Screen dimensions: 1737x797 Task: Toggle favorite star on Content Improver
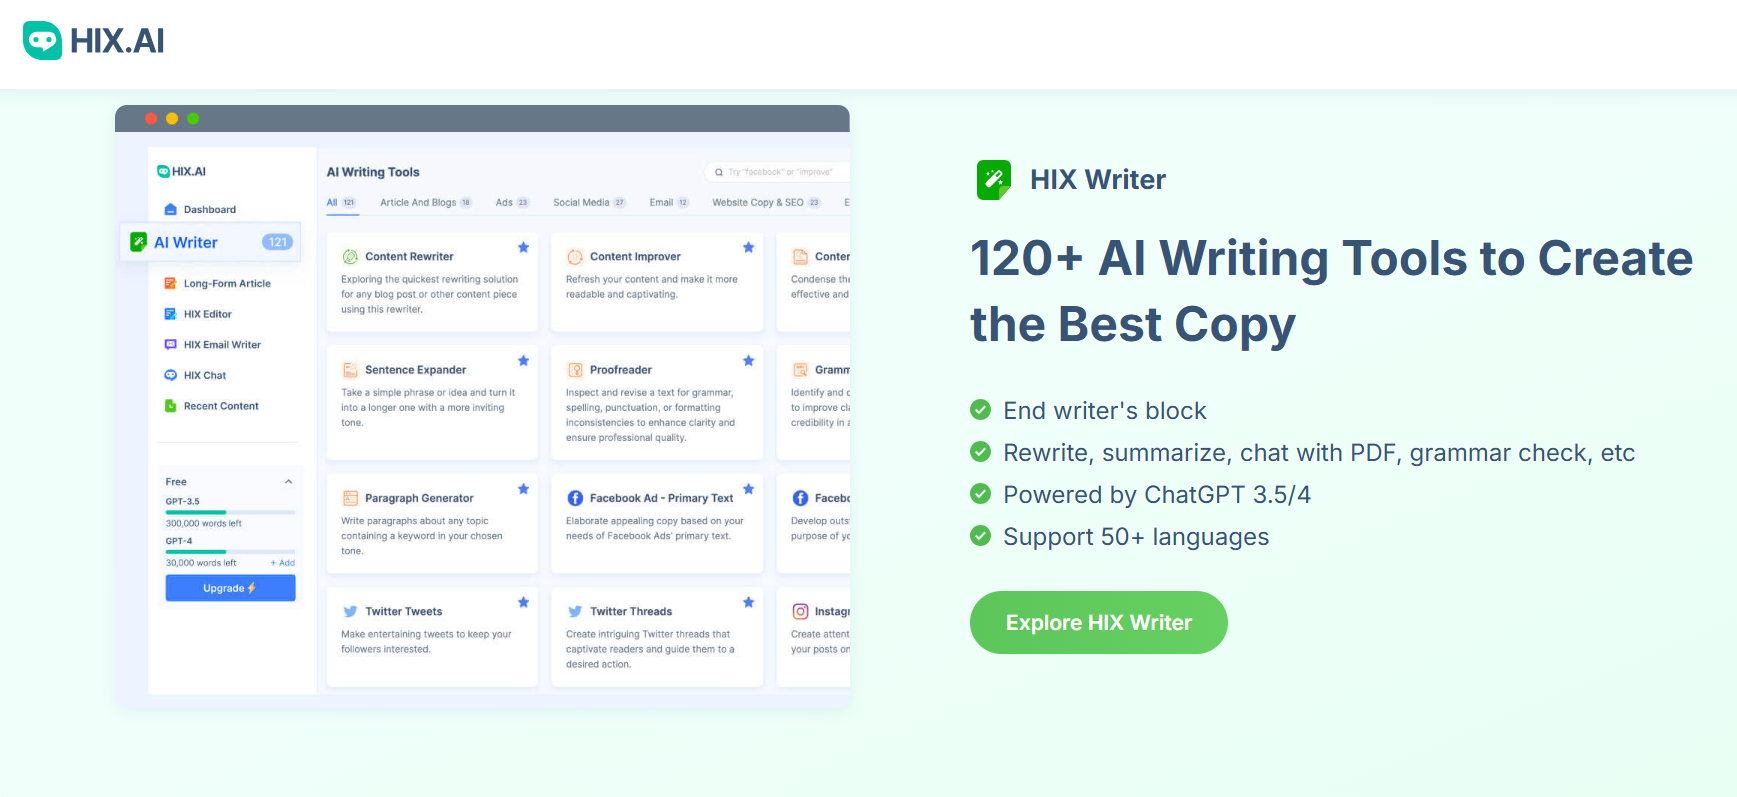(748, 247)
